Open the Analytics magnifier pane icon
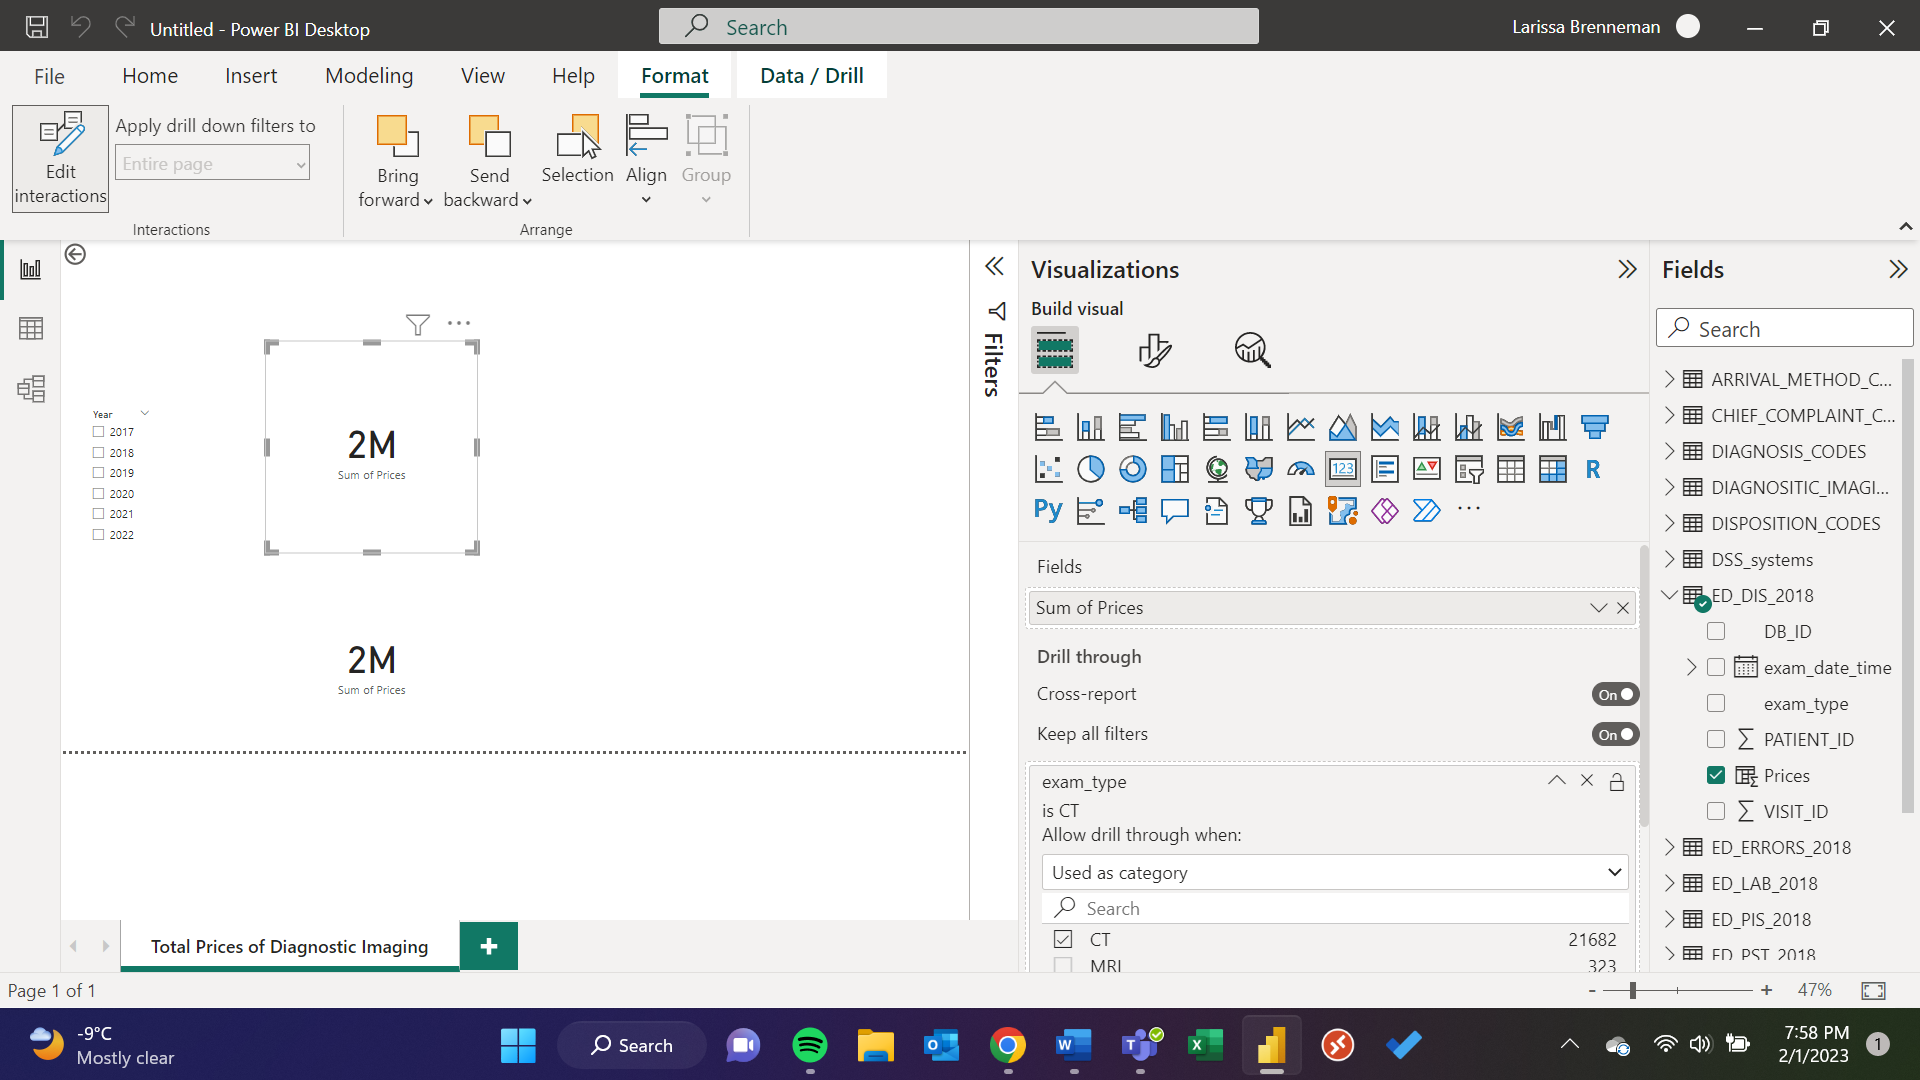Image resolution: width=1920 pixels, height=1080 pixels. click(1252, 350)
